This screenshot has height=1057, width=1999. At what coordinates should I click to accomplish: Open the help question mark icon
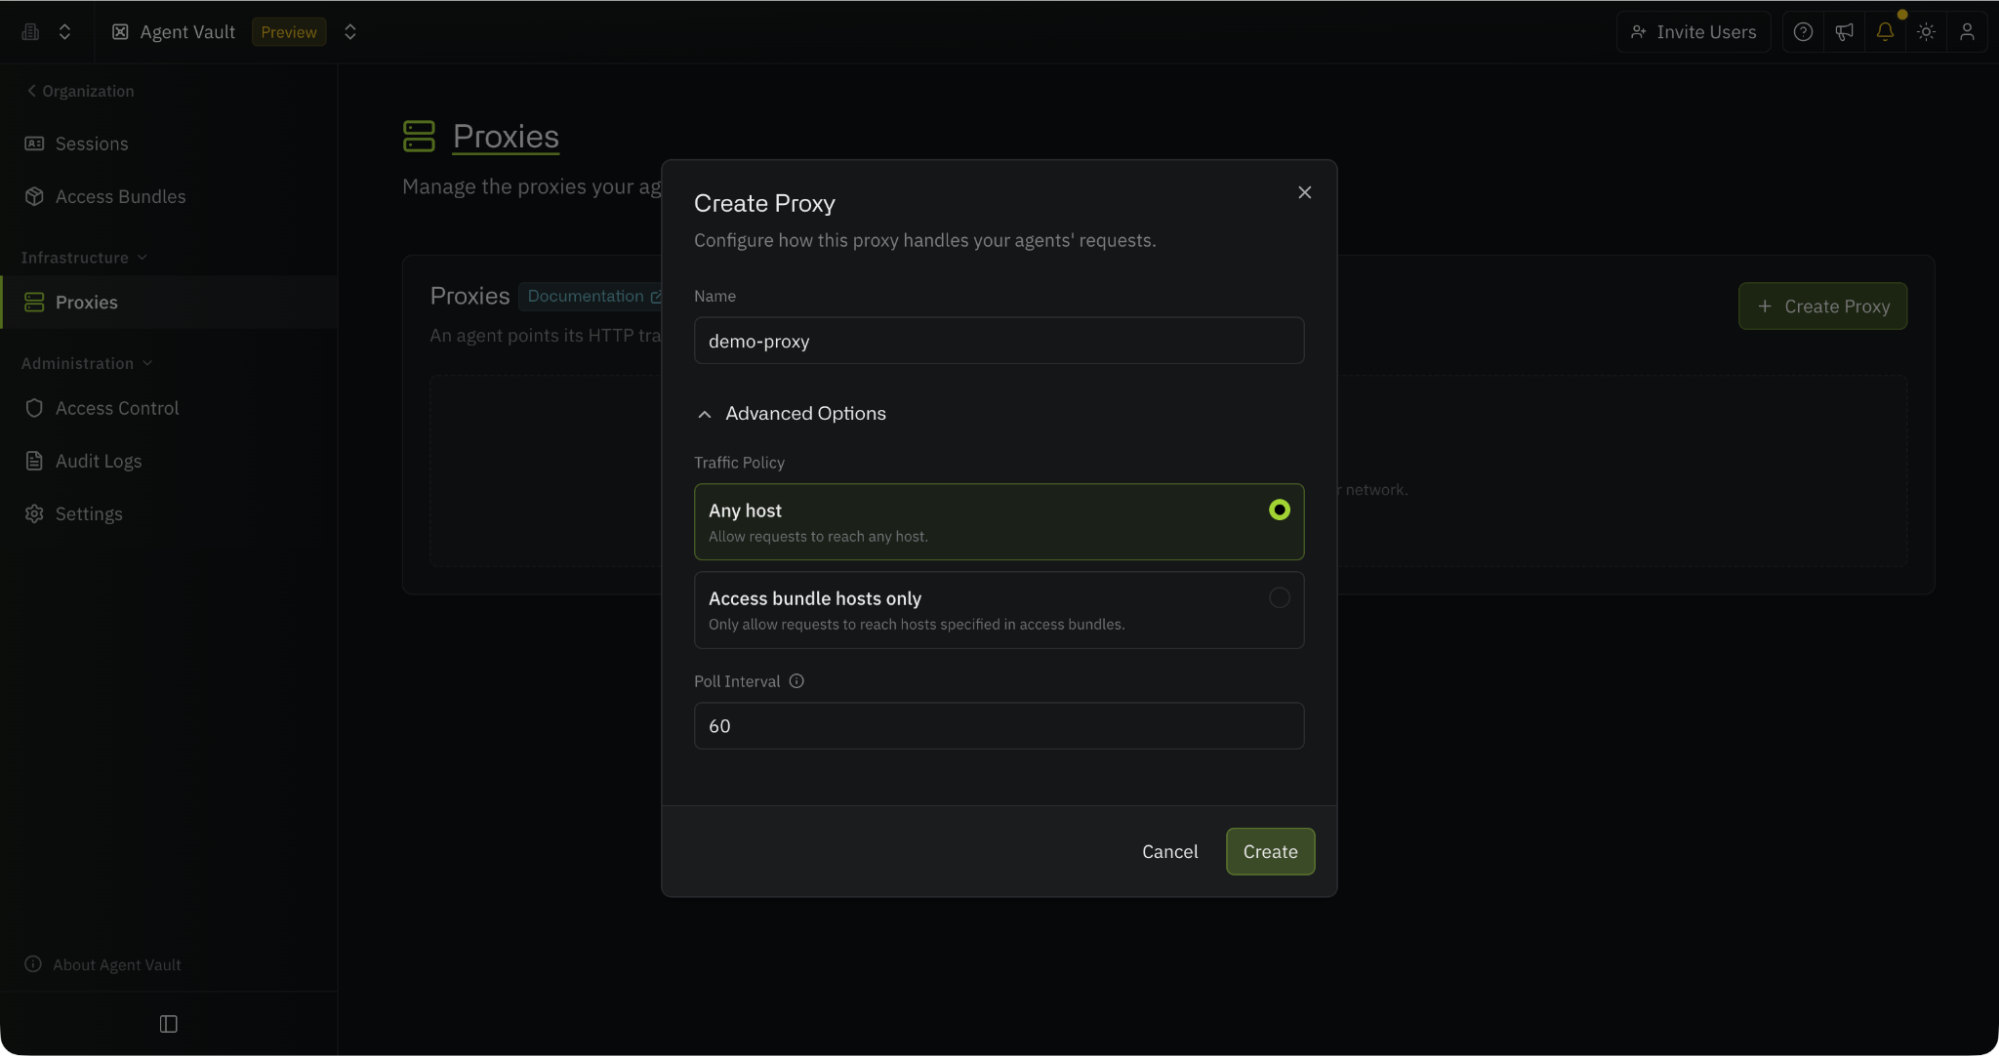point(1803,32)
